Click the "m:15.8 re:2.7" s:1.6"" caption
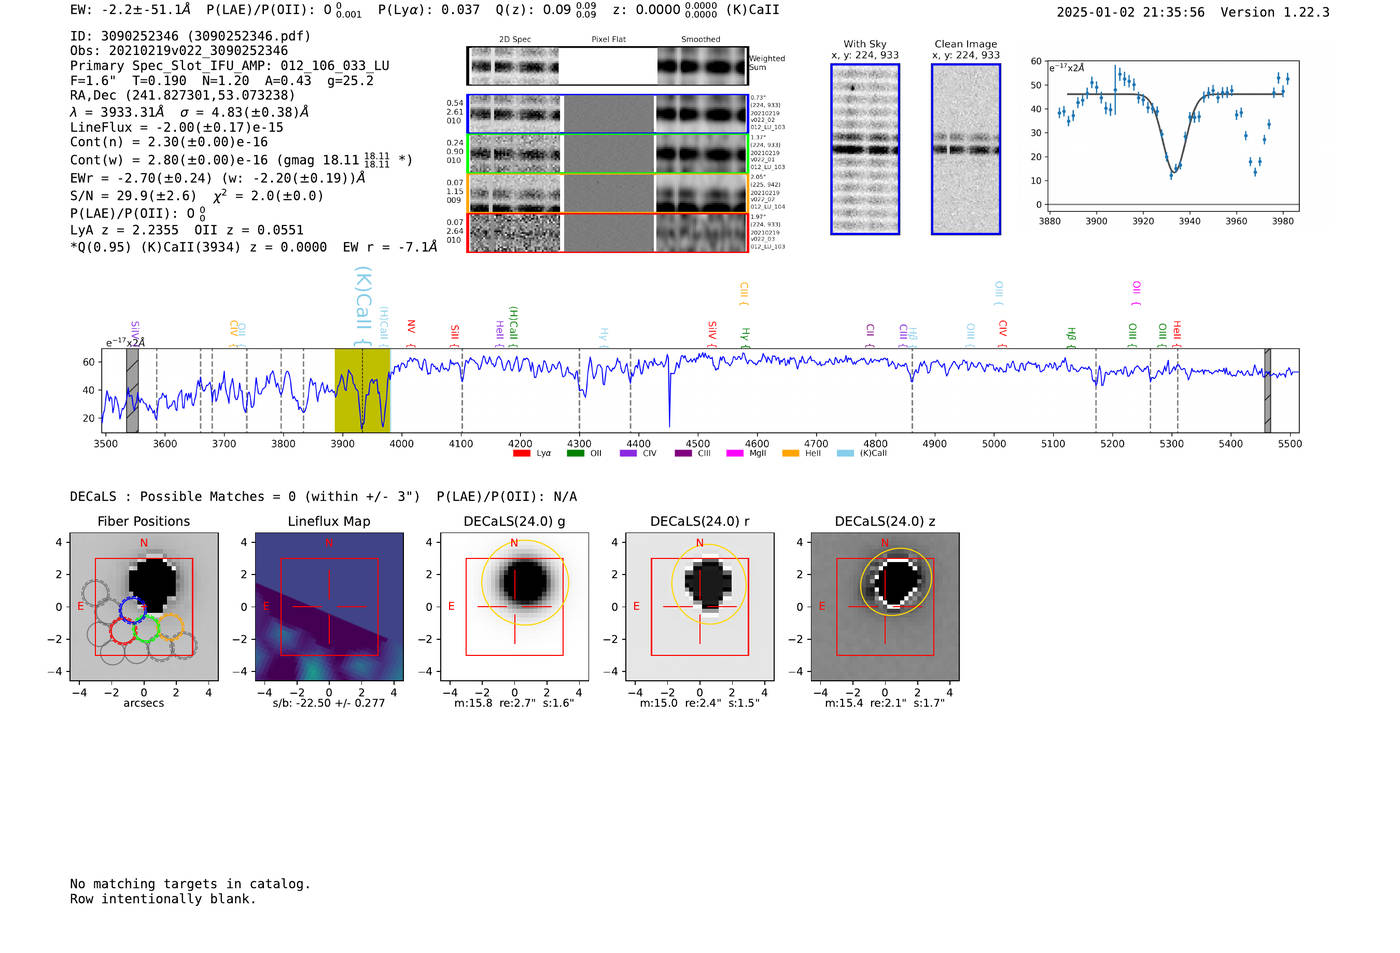This screenshot has width=1400, height=953. tap(515, 703)
